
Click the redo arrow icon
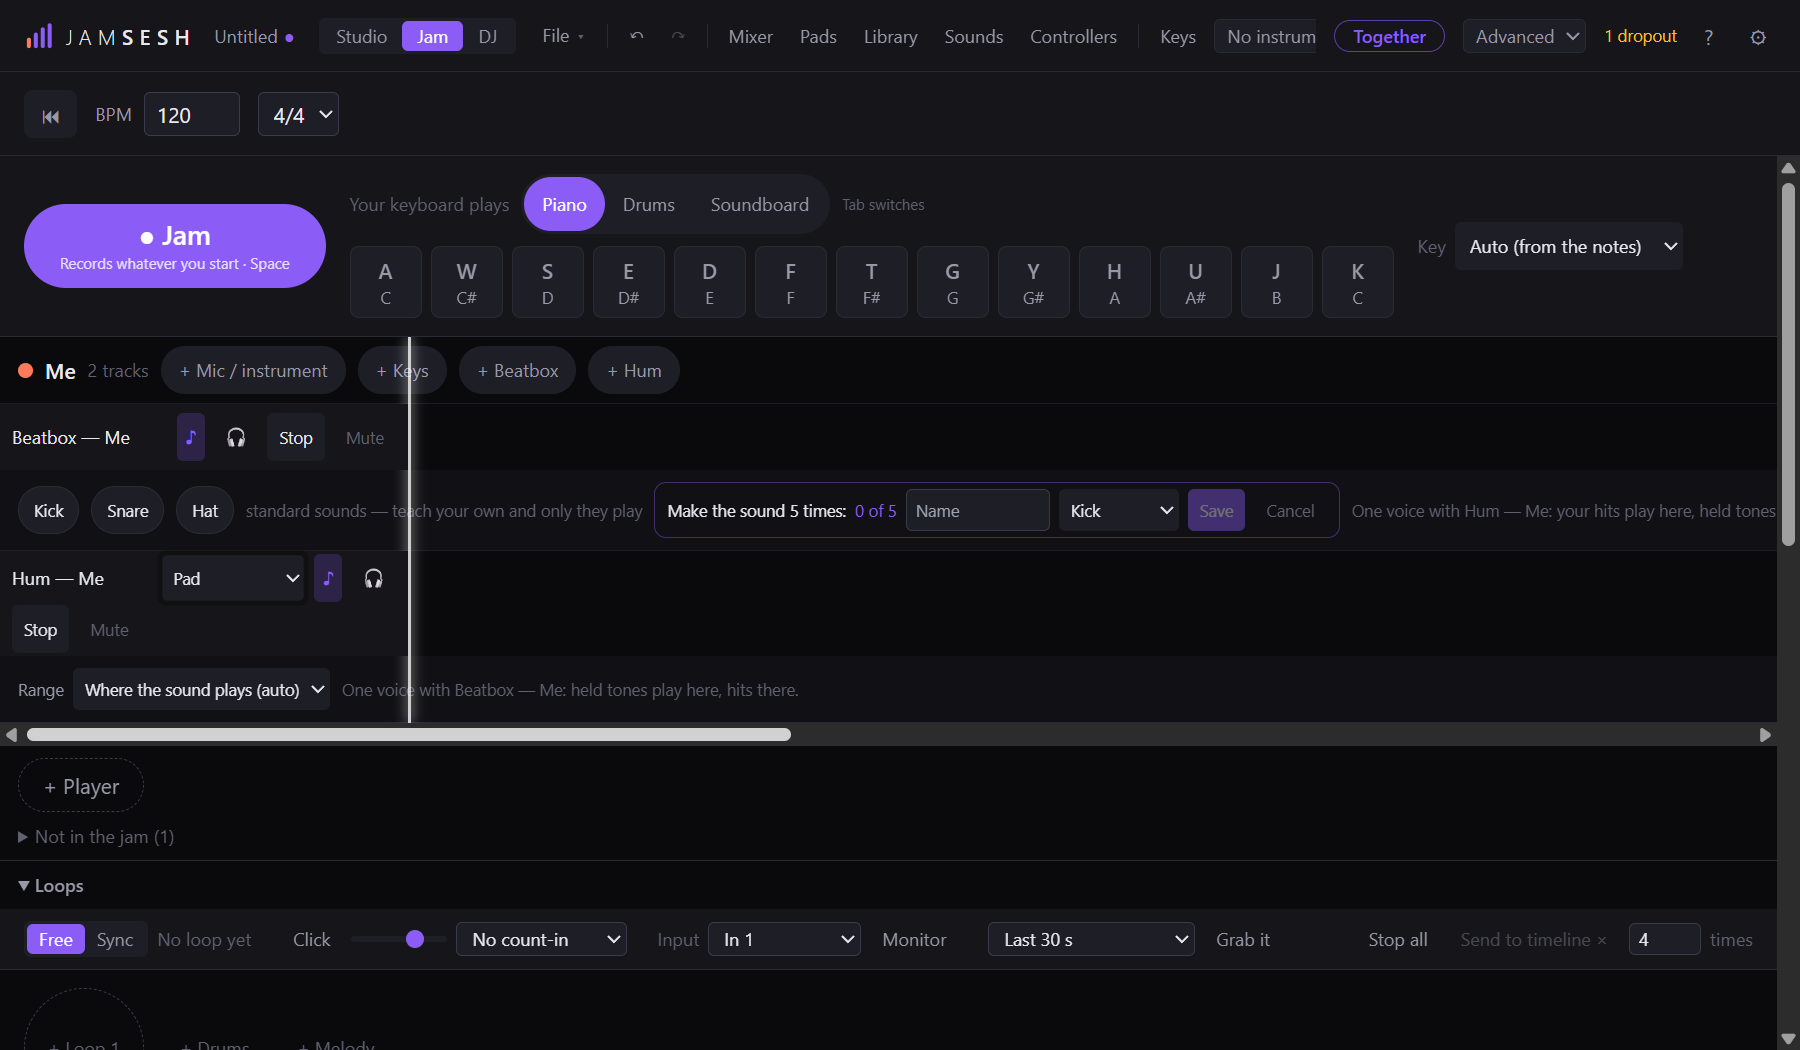click(x=678, y=36)
